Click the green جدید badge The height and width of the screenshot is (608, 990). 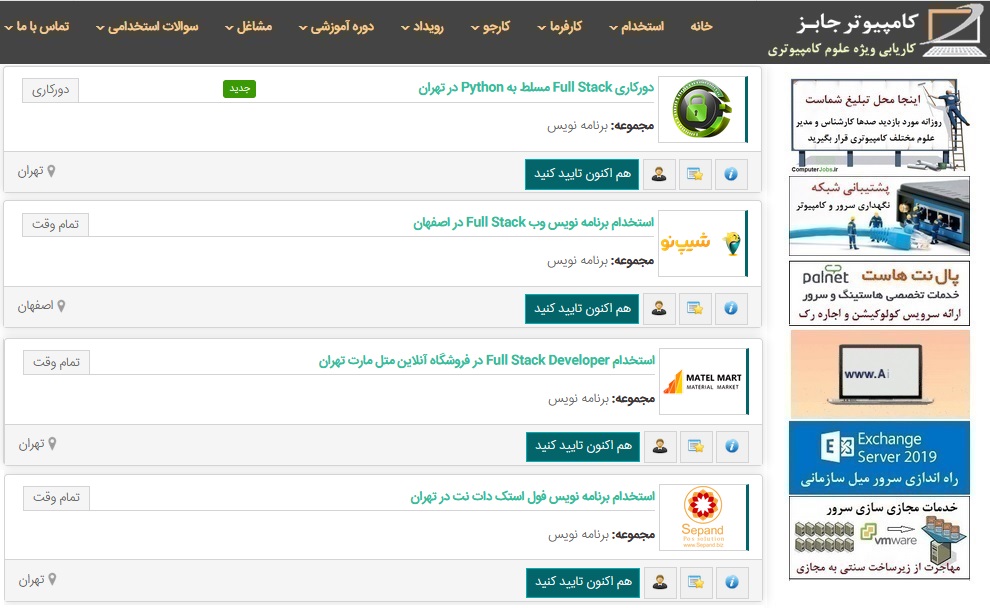[239, 89]
